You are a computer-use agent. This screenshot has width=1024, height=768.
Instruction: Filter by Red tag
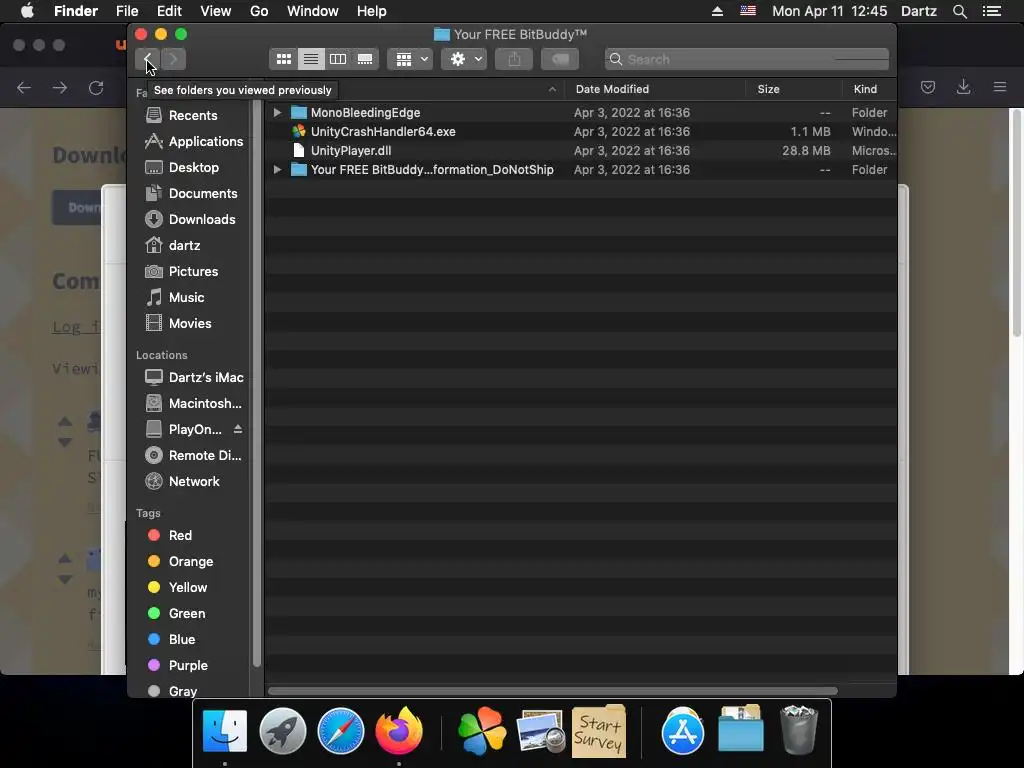[180, 536]
